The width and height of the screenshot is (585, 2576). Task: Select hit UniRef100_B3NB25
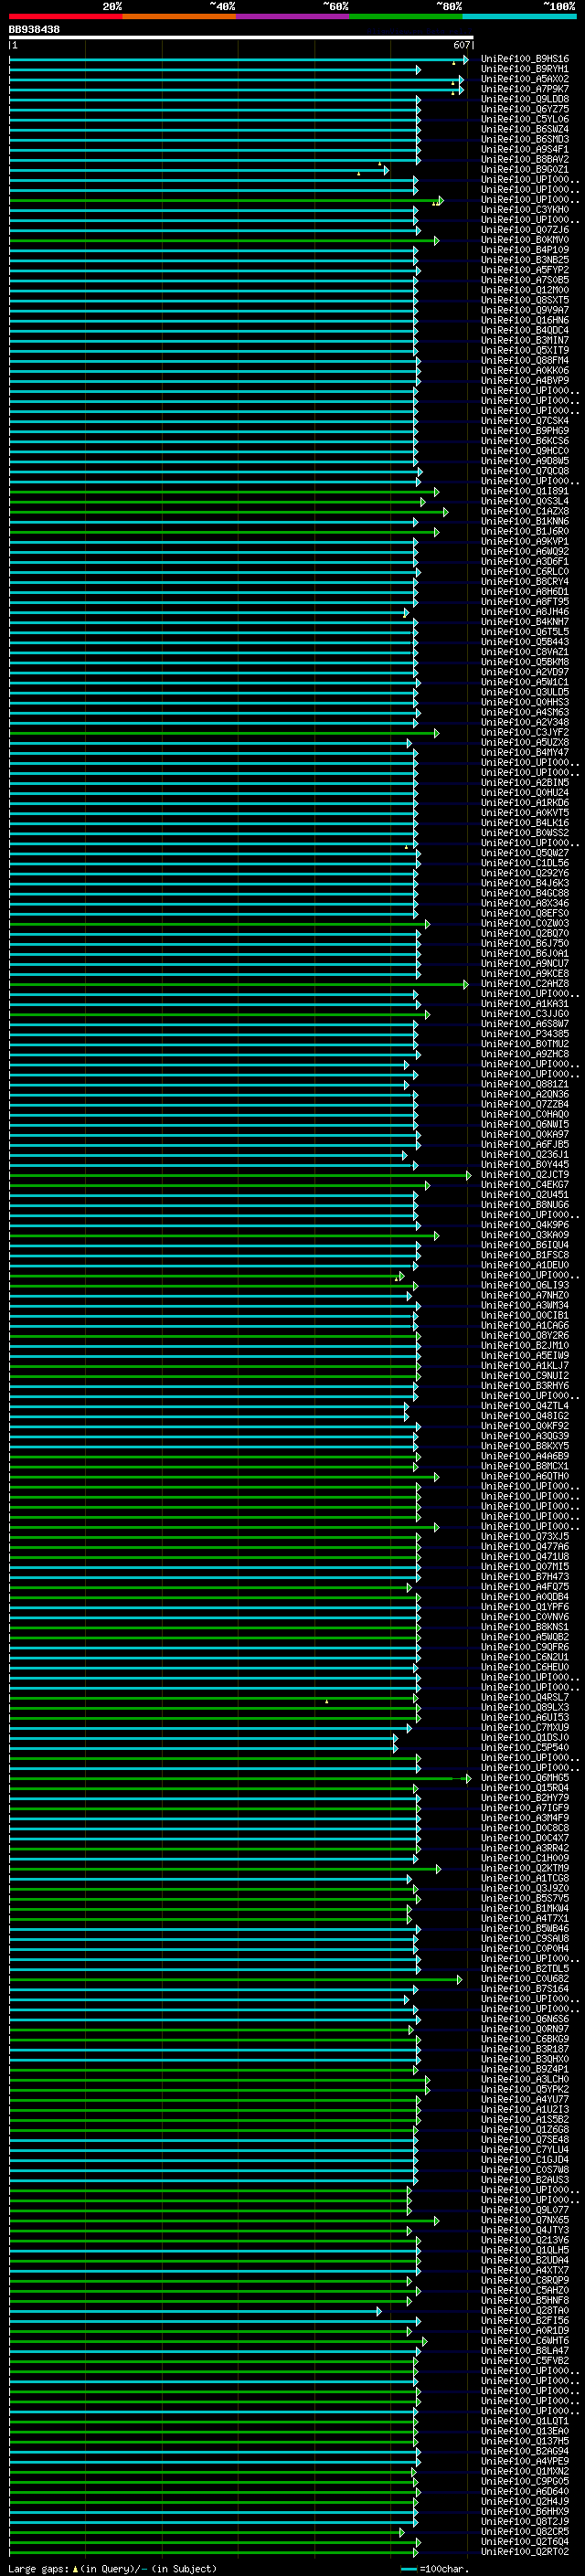[525, 260]
